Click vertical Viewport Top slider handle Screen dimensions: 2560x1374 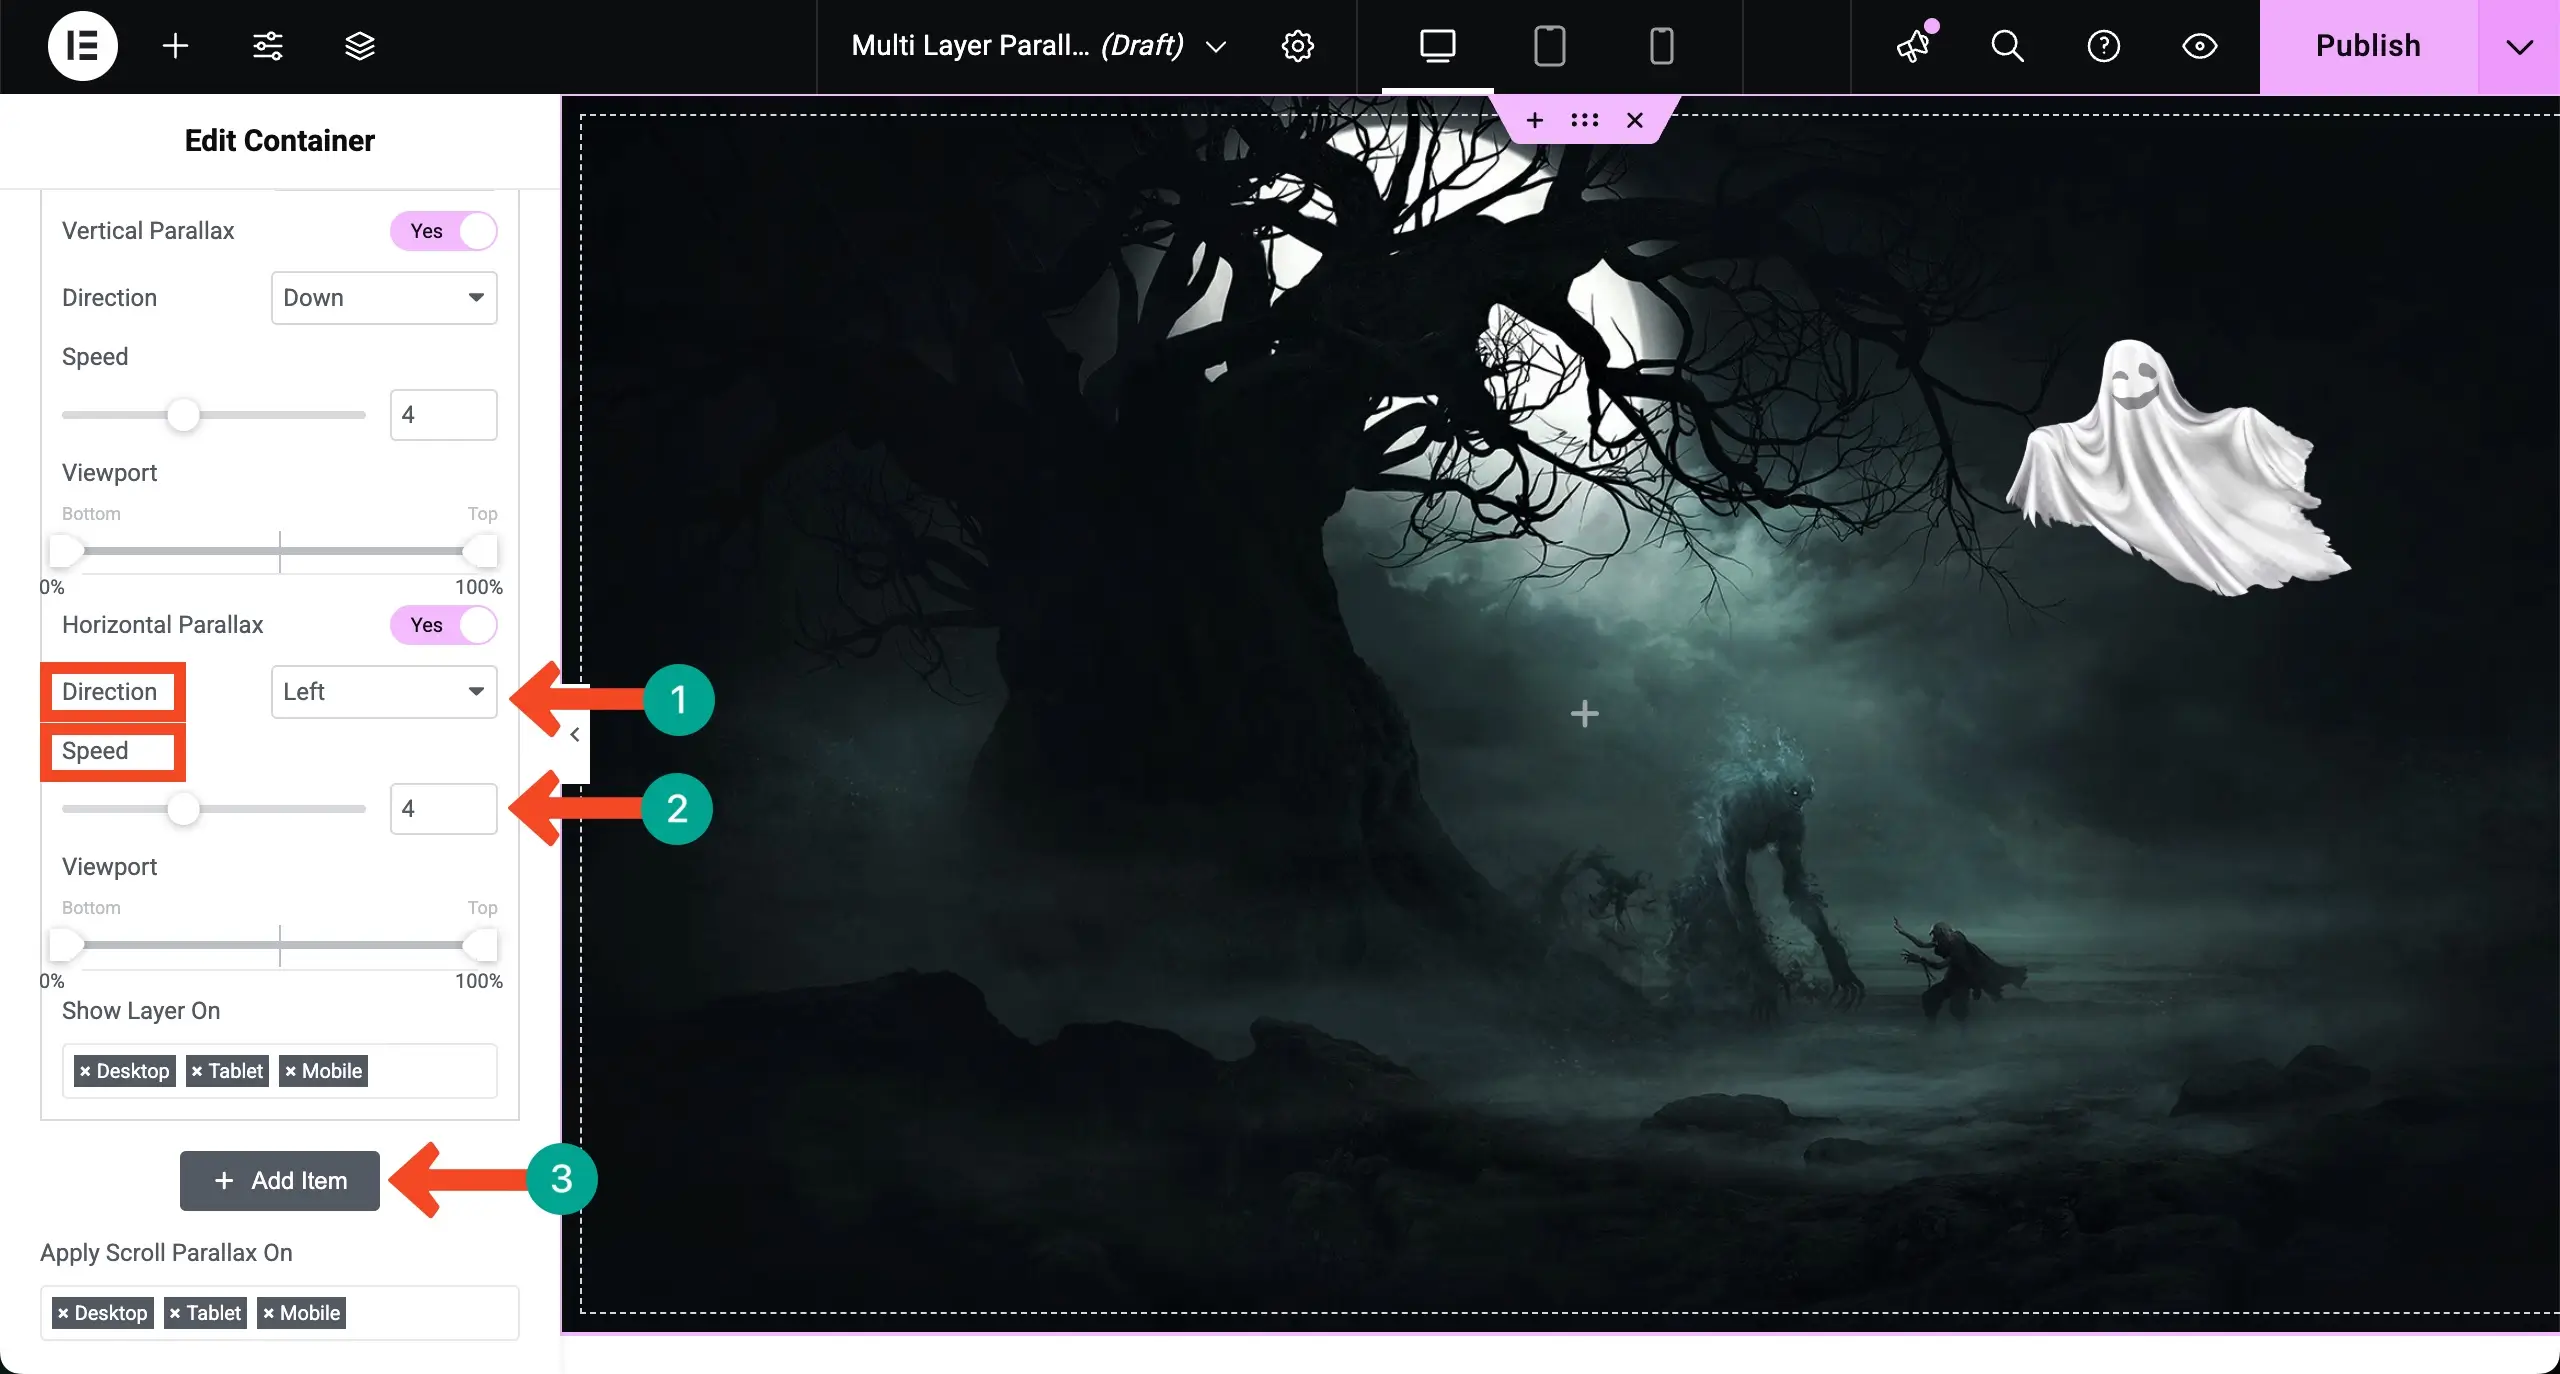coord(481,551)
